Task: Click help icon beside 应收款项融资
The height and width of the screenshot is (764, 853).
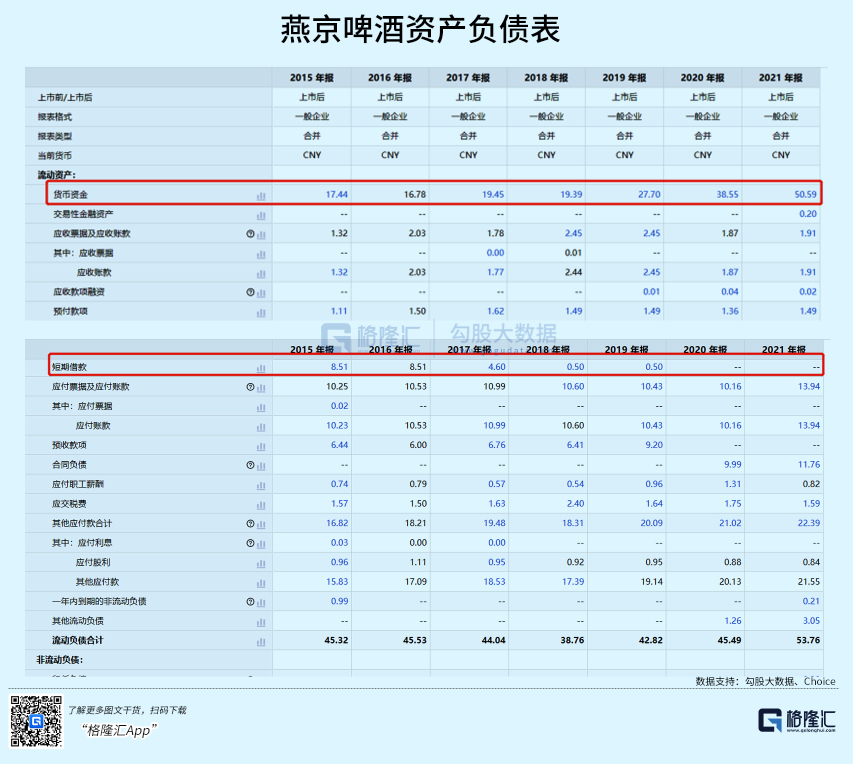Action: point(250,292)
